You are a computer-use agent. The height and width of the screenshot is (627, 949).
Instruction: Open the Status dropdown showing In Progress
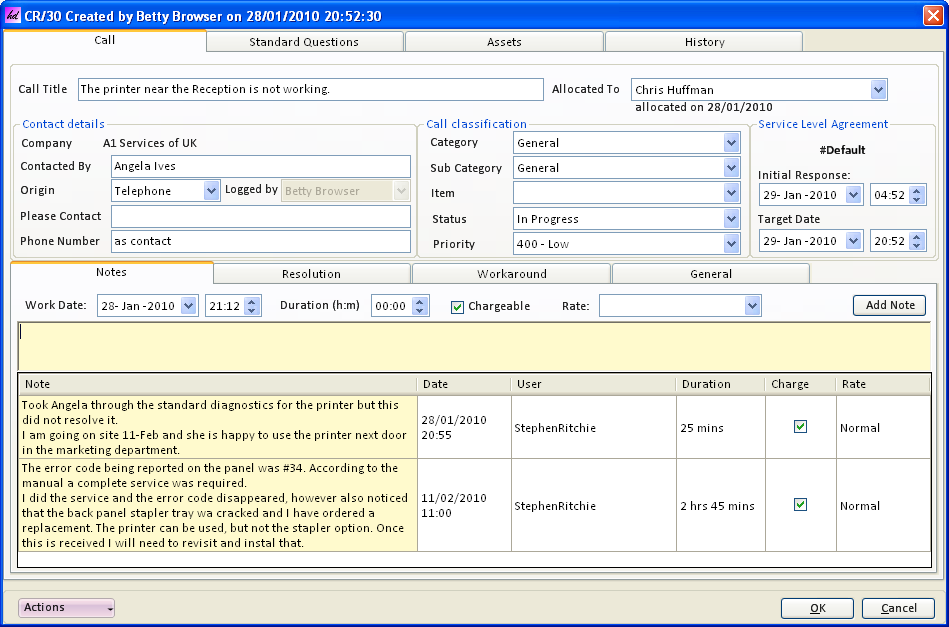[731, 218]
